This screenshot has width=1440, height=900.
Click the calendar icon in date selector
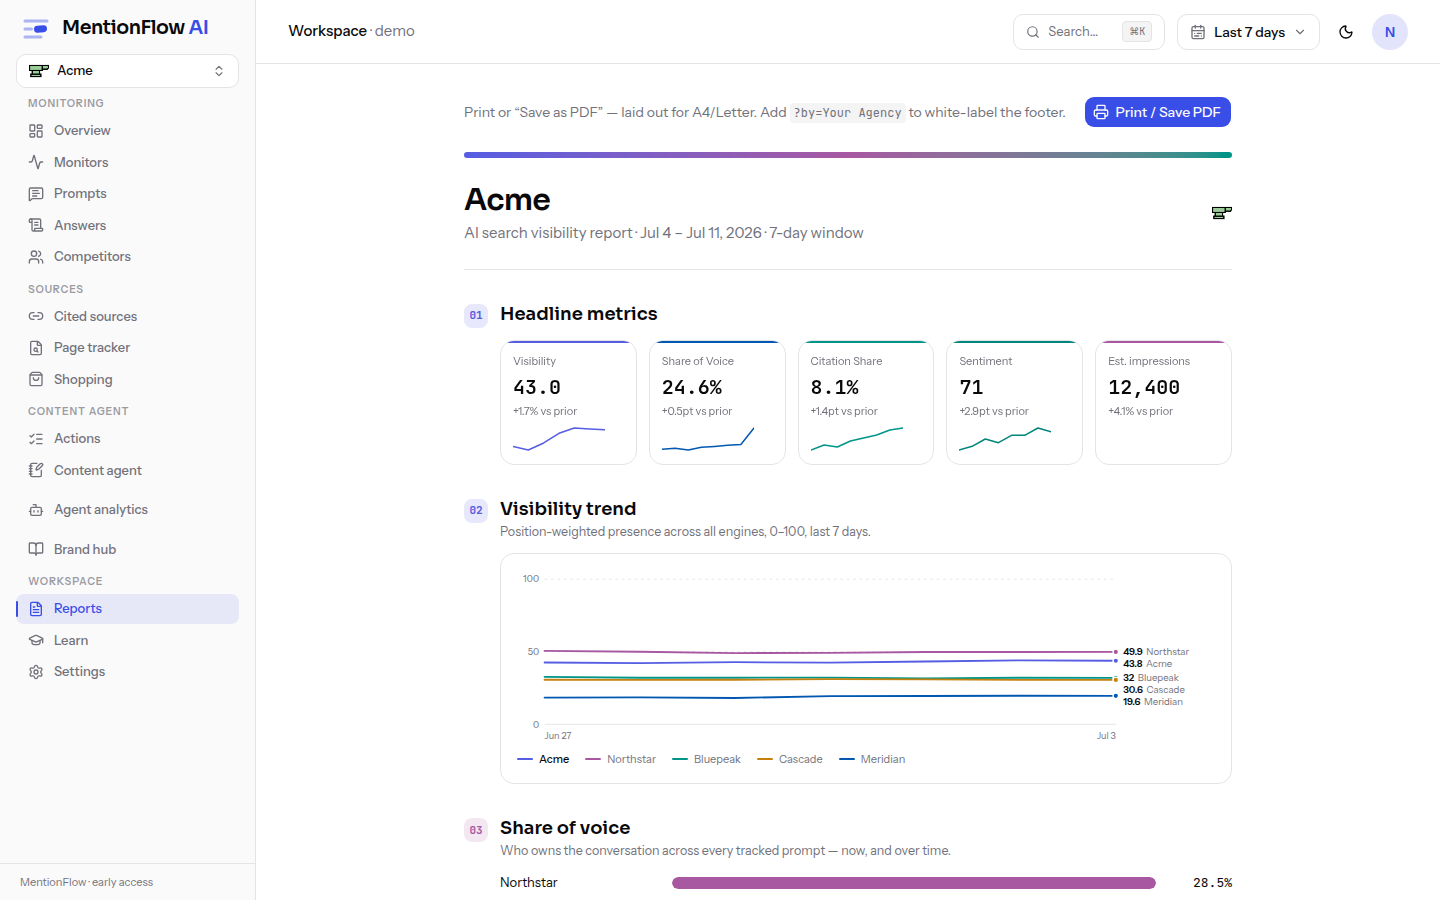click(1198, 32)
